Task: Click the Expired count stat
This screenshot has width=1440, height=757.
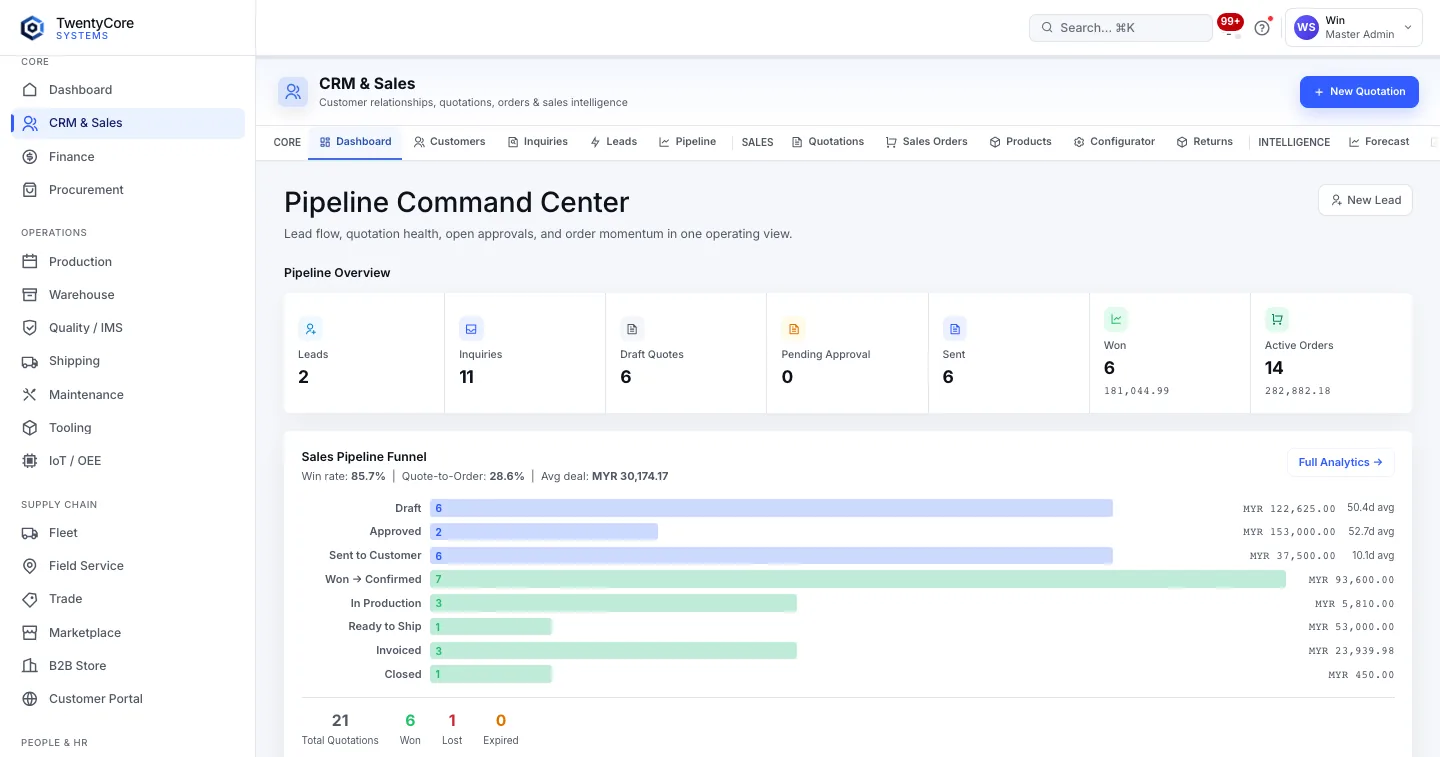Action: 501,729
